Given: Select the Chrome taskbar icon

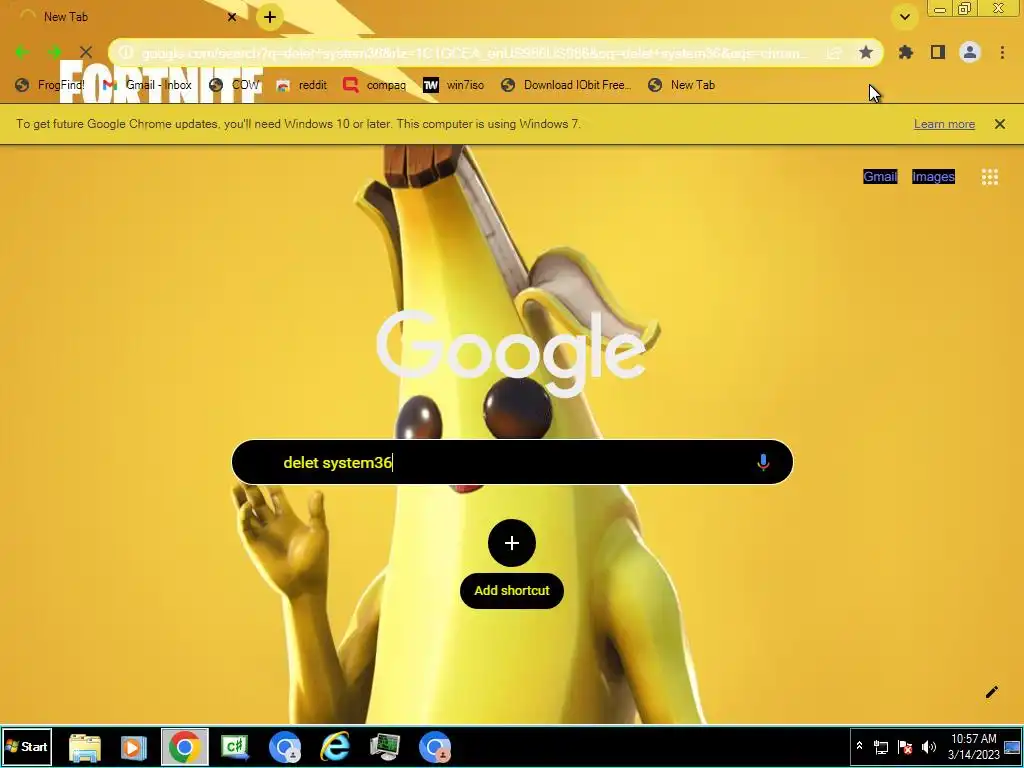Looking at the screenshot, I should (x=185, y=747).
